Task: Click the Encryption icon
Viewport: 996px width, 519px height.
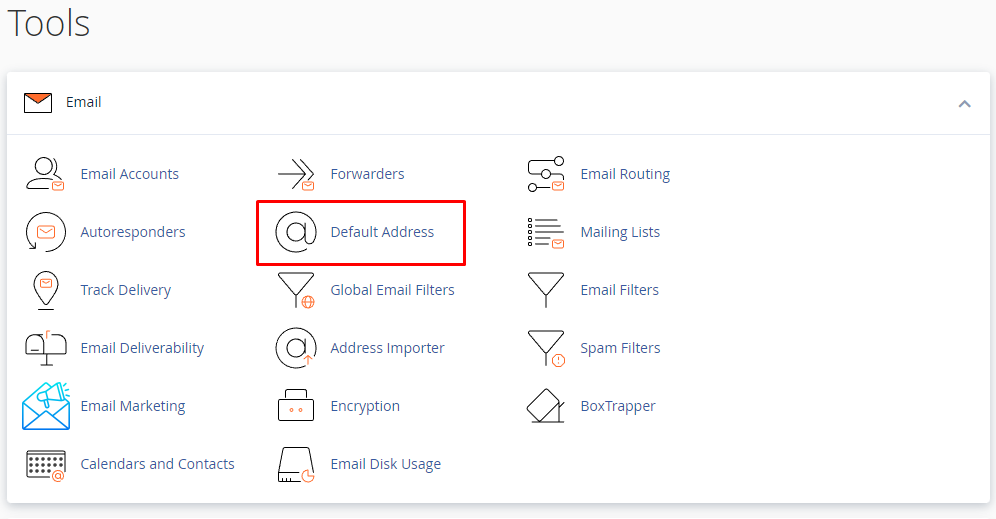Action: [296, 406]
